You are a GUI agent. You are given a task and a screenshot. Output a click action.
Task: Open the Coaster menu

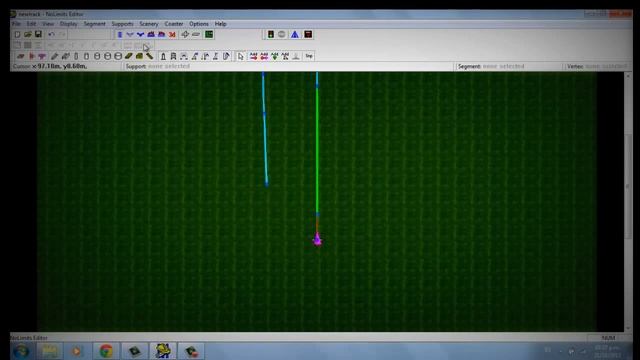(174, 24)
